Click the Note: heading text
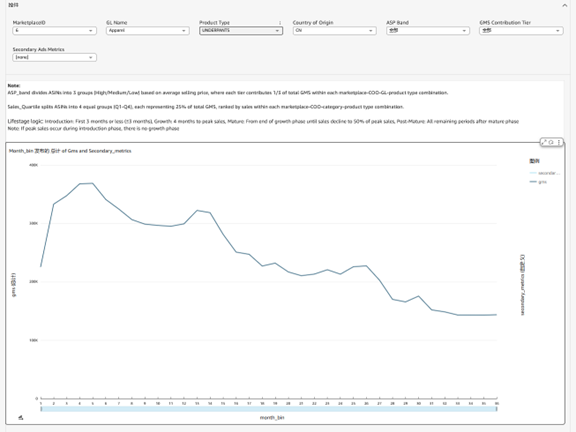 pos(14,86)
